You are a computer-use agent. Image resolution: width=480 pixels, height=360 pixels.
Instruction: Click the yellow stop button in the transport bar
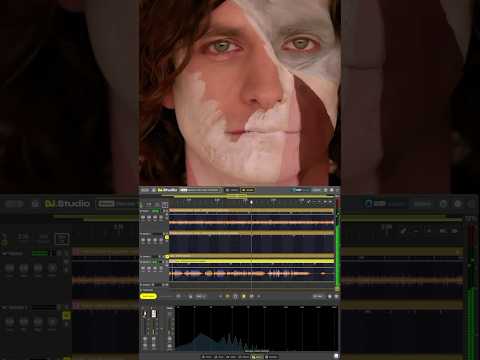point(244,296)
